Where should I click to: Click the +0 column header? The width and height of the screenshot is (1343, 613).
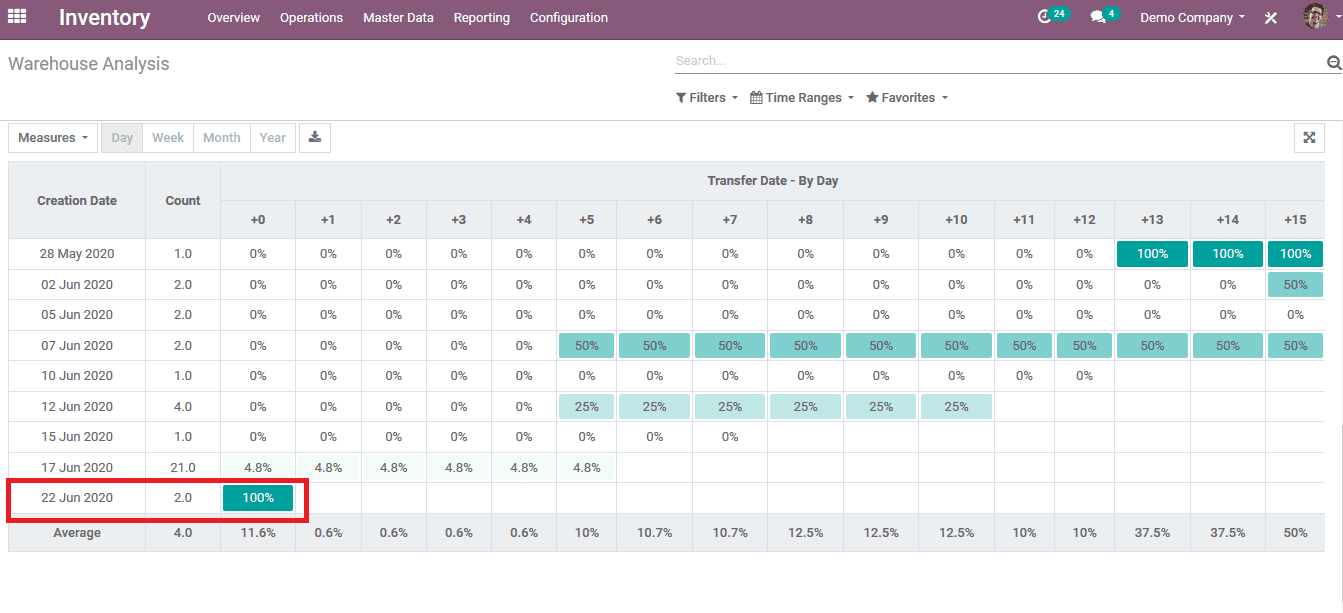click(x=258, y=220)
